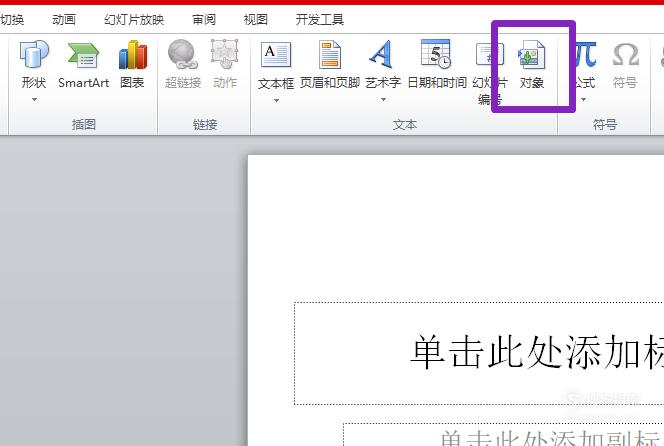The width and height of the screenshot is (664, 446).
Task: Expand the Shapes (形状) dropdown arrow
Action: click(x=34, y=100)
